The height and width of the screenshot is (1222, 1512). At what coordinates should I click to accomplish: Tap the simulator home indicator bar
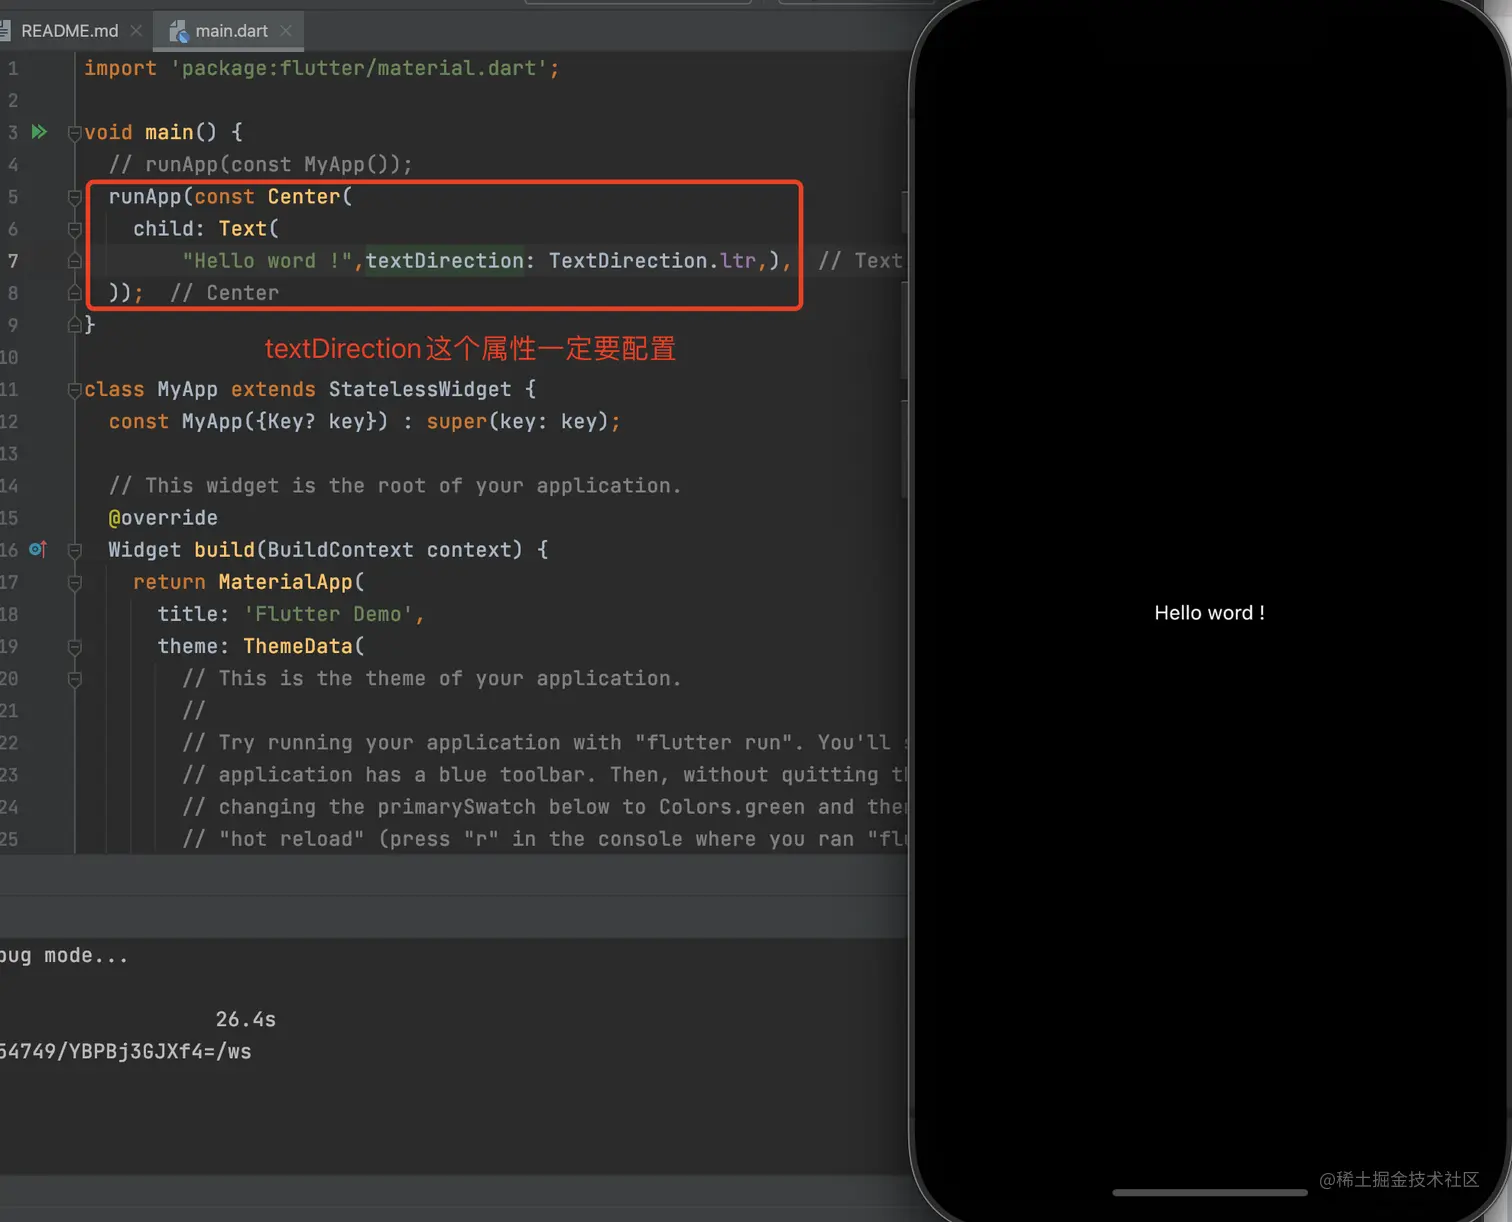[1210, 1192]
